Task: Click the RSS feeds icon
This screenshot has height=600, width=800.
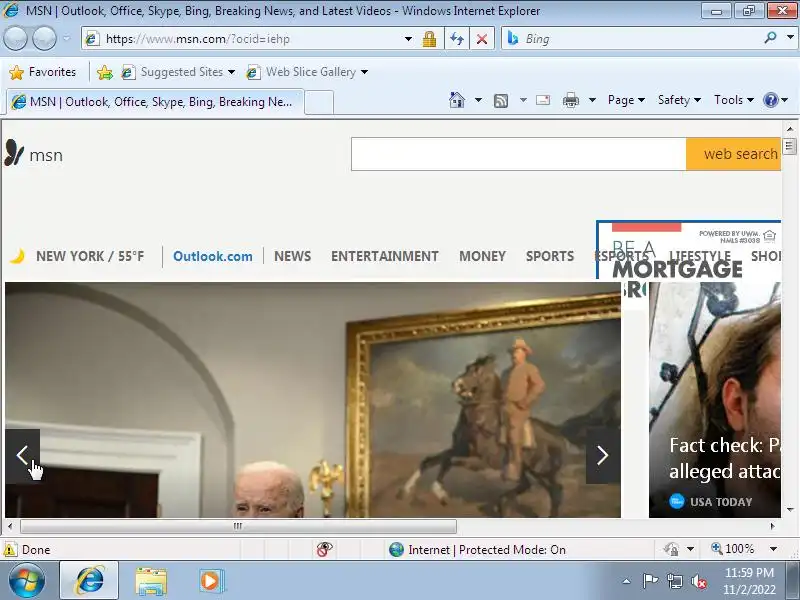Action: pos(501,101)
